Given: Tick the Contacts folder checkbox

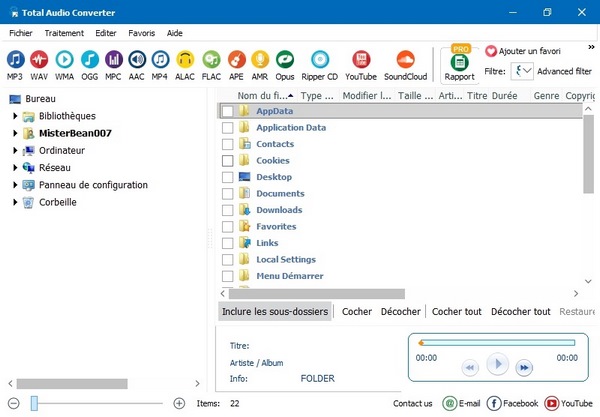Looking at the screenshot, I should 228,144.
